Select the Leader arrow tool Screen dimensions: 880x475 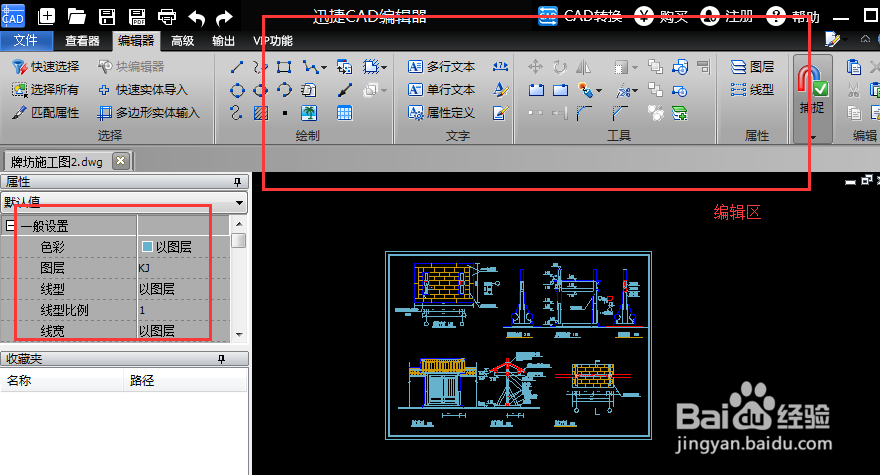point(344,90)
